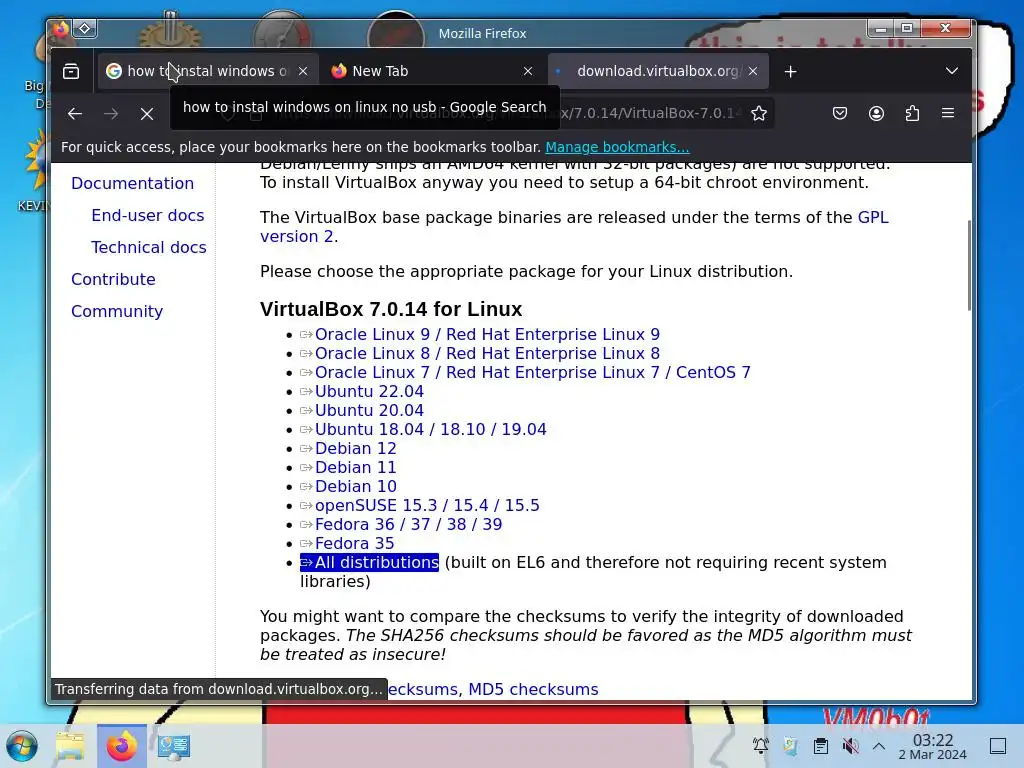The height and width of the screenshot is (768, 1024).
Task: Open End-user docs link
Action: point(148,216)
